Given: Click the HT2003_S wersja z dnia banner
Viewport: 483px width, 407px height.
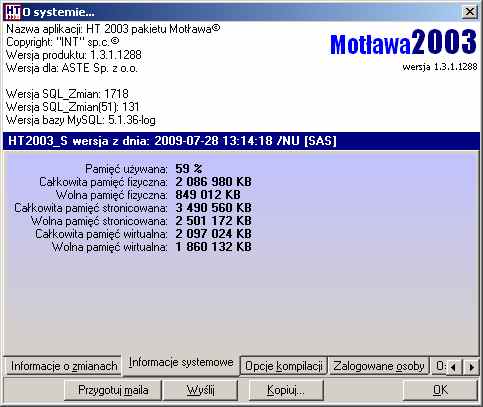Looking at the screenshot, I should (x=241, y=140).
